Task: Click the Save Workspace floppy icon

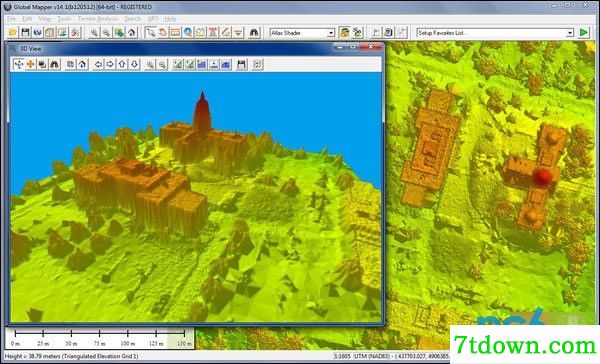Action: click(x=25, y=33)
